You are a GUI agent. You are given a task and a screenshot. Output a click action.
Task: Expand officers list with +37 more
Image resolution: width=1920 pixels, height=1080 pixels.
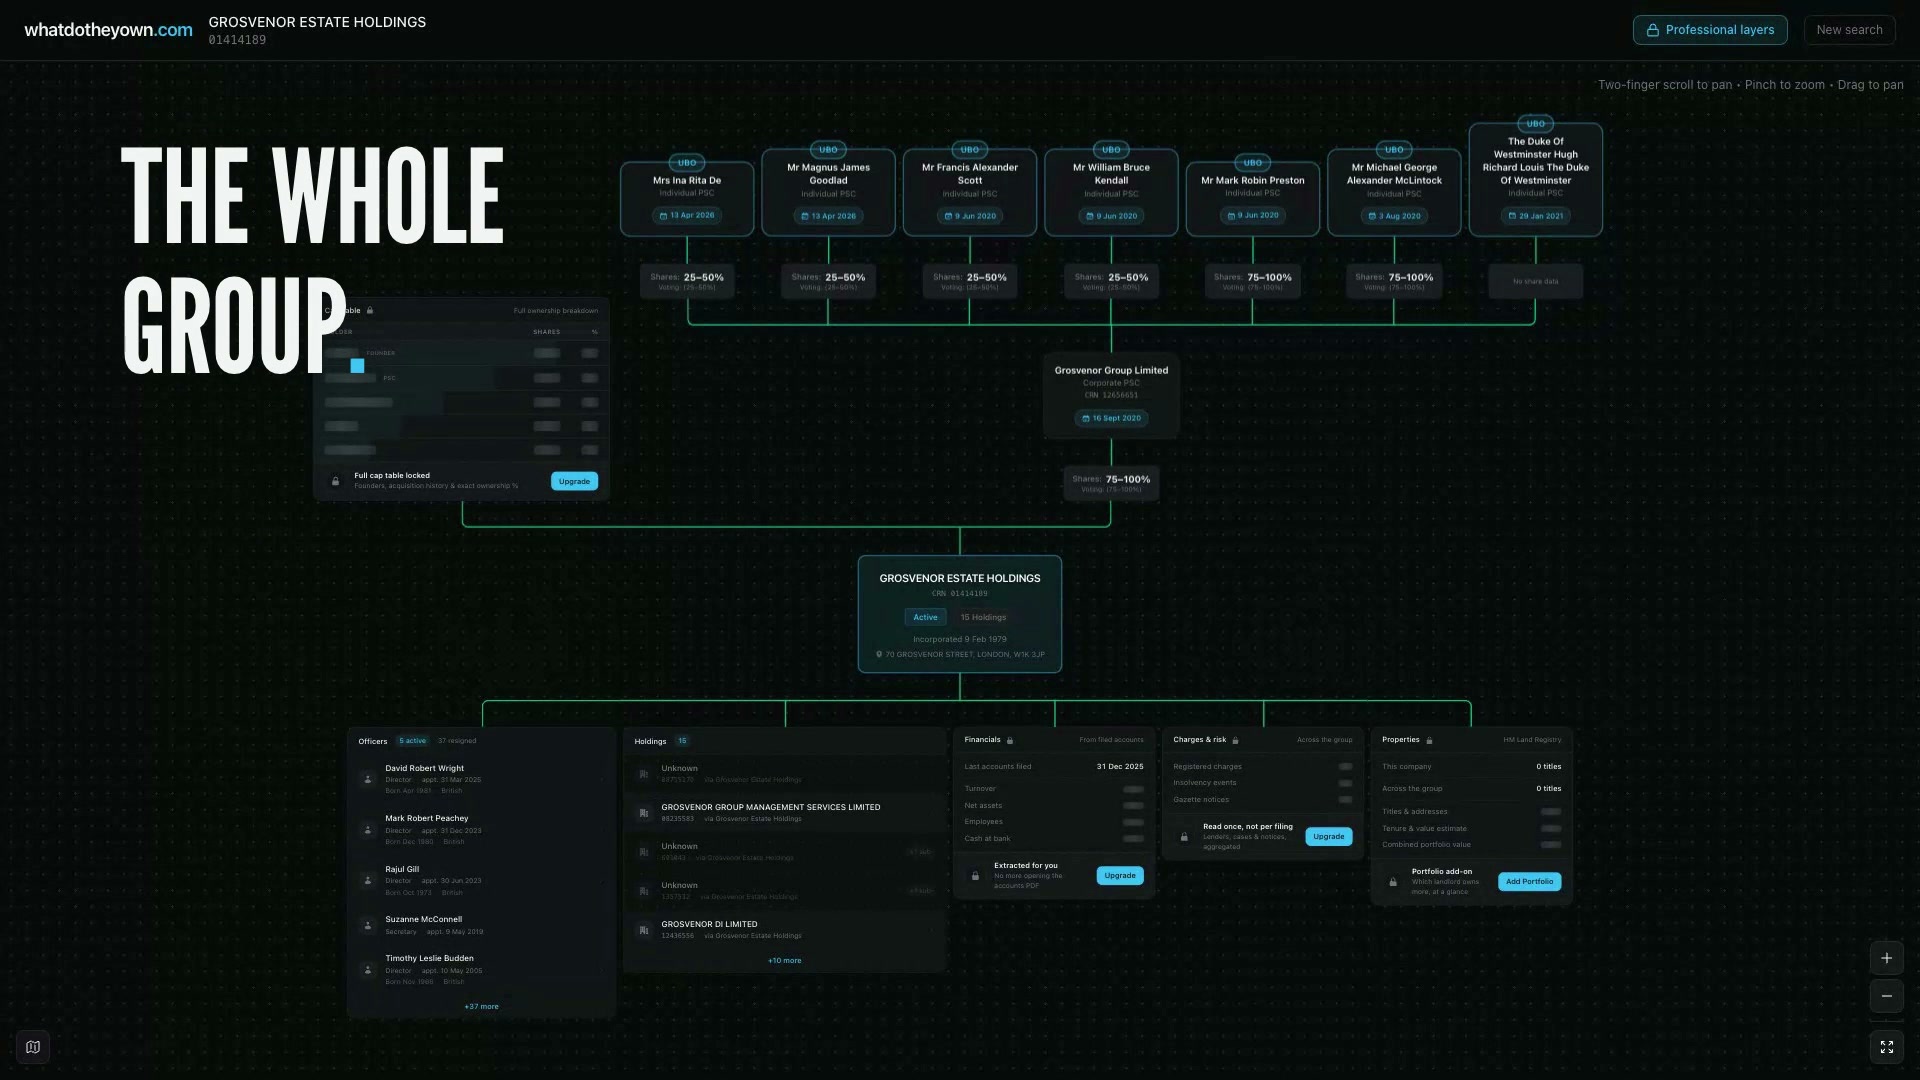481,1006
